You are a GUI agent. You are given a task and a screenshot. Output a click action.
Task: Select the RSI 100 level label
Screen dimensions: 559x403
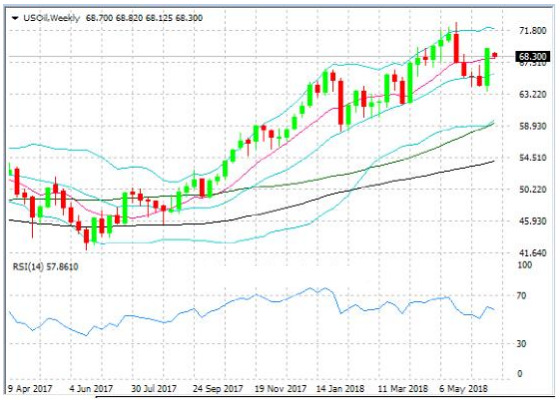pos(524,265)
